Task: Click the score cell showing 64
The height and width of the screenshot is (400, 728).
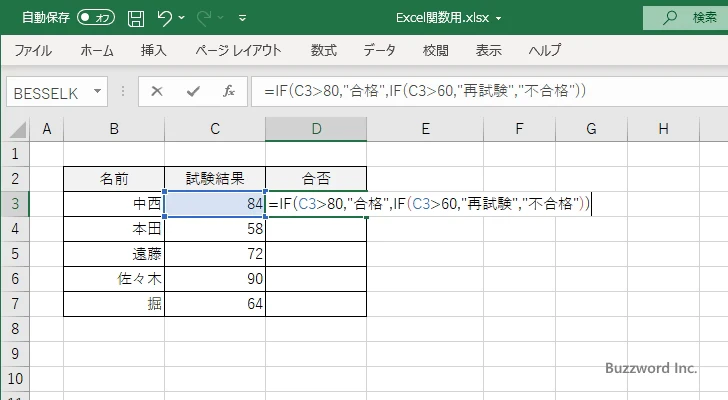Action: click(215, 304)
